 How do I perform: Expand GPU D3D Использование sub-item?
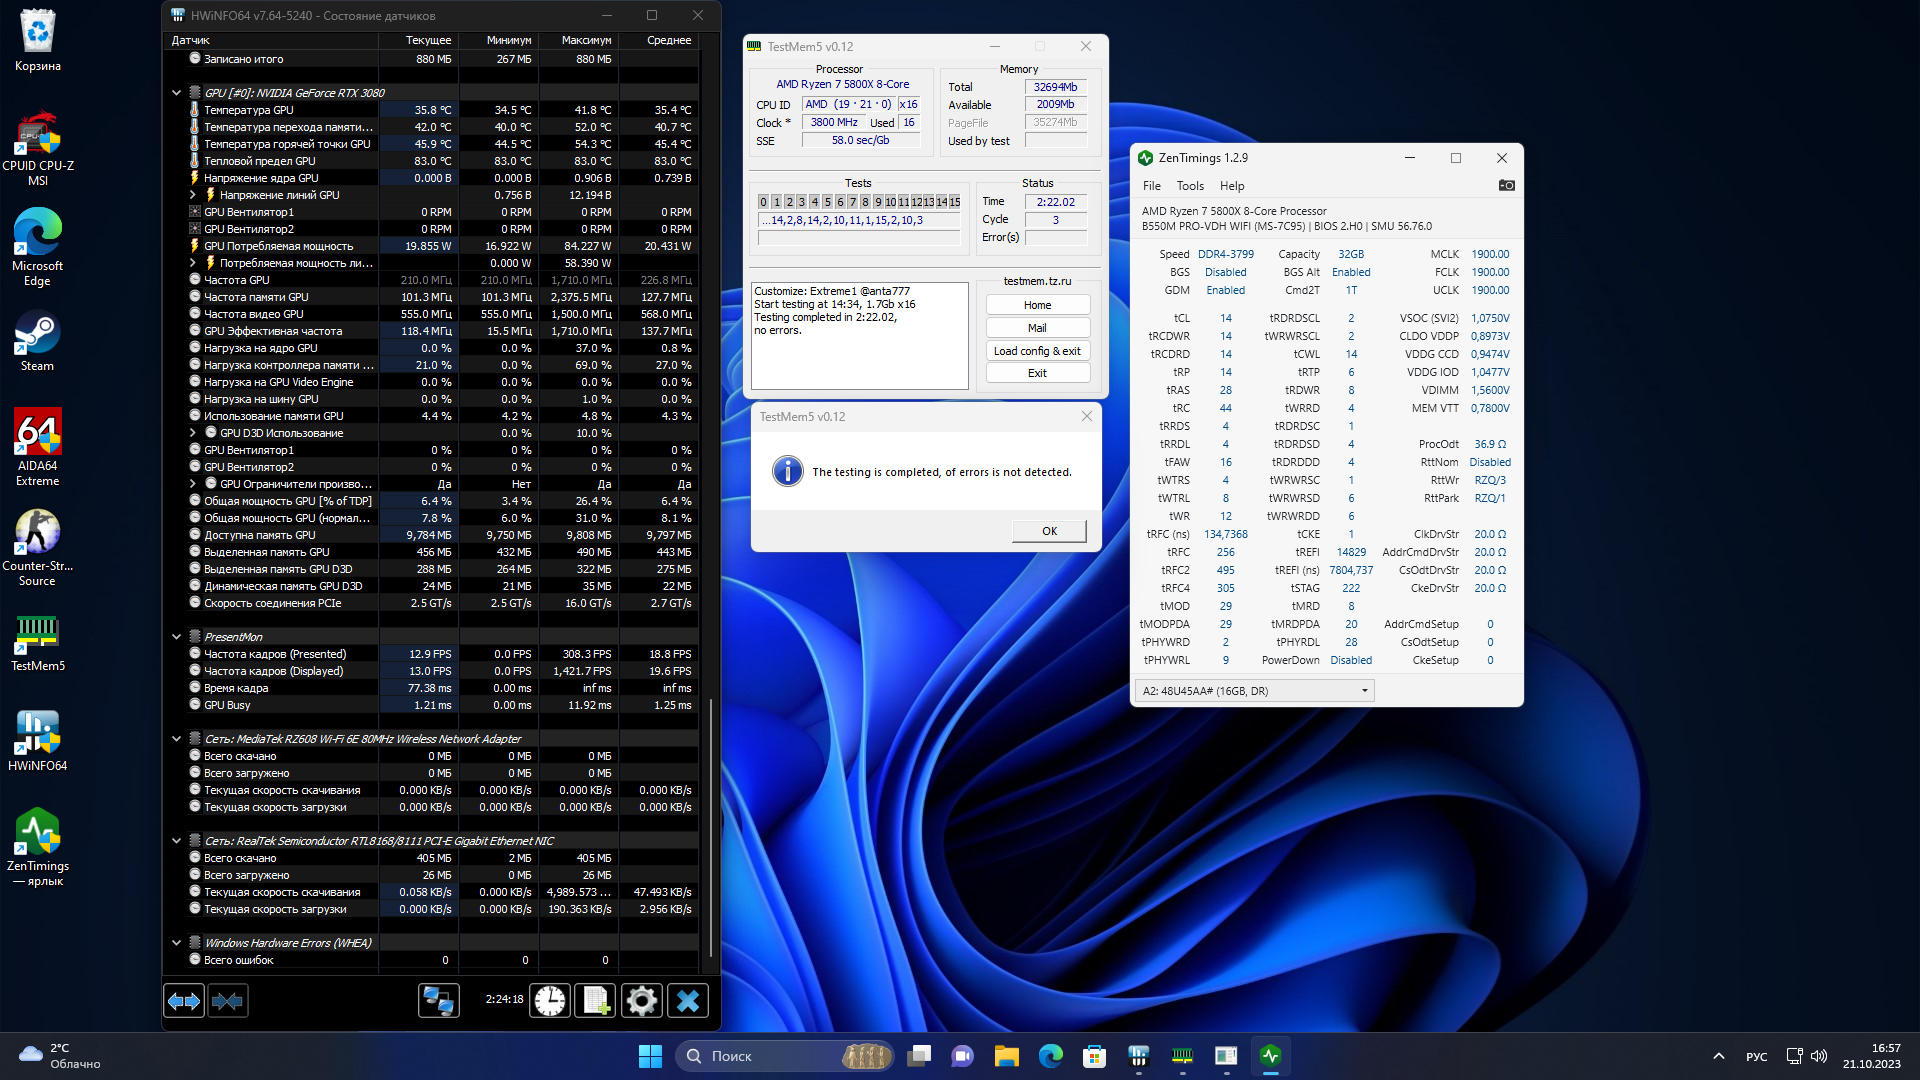click(x=193, y=433)
